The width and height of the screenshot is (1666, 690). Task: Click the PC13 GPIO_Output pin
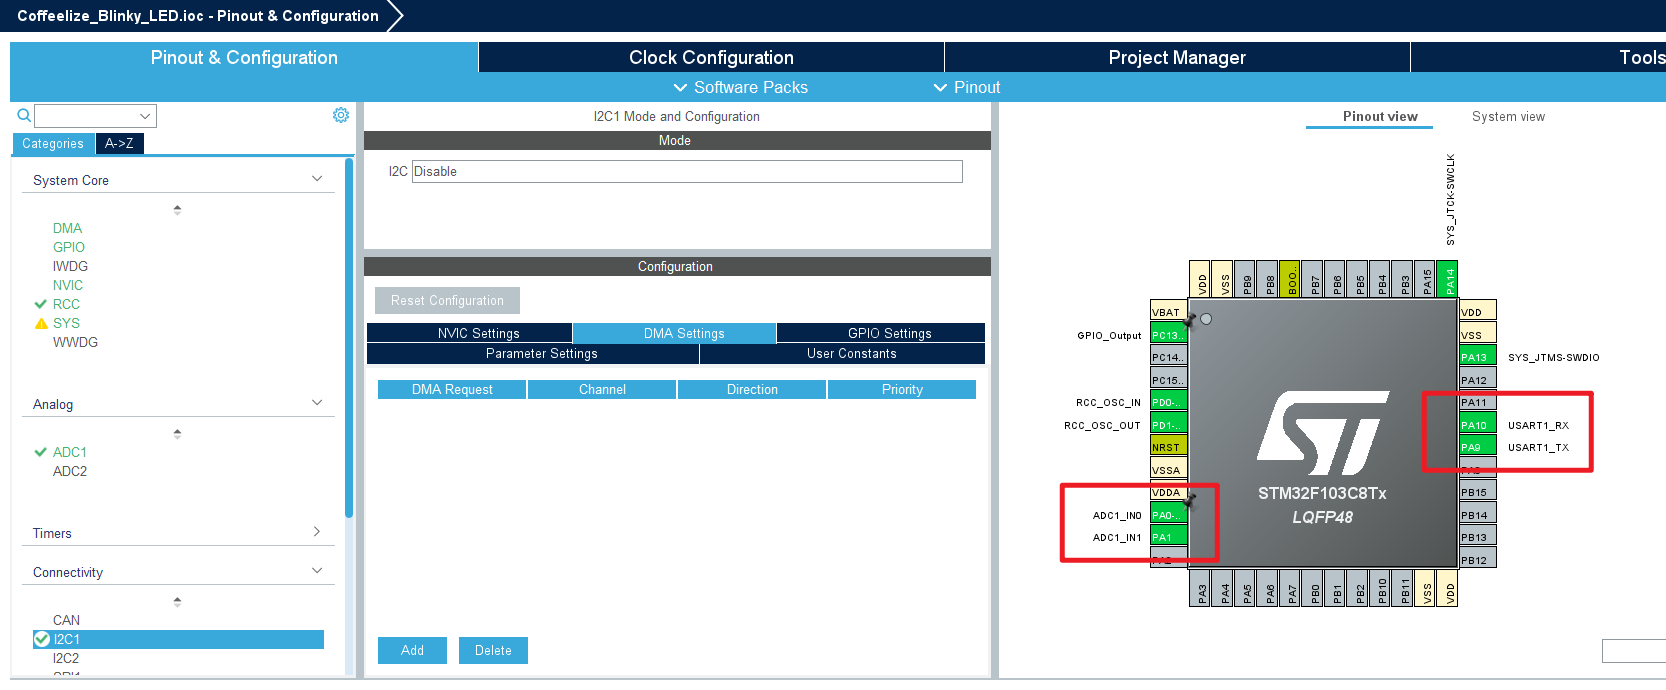pyautogui.click(x=1168, y=335)
